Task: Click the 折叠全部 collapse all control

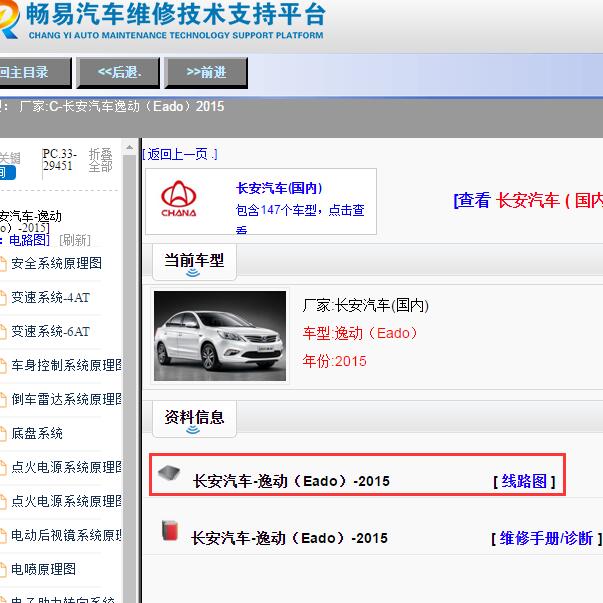Action: pyautogui.click(x=100, y=160)
